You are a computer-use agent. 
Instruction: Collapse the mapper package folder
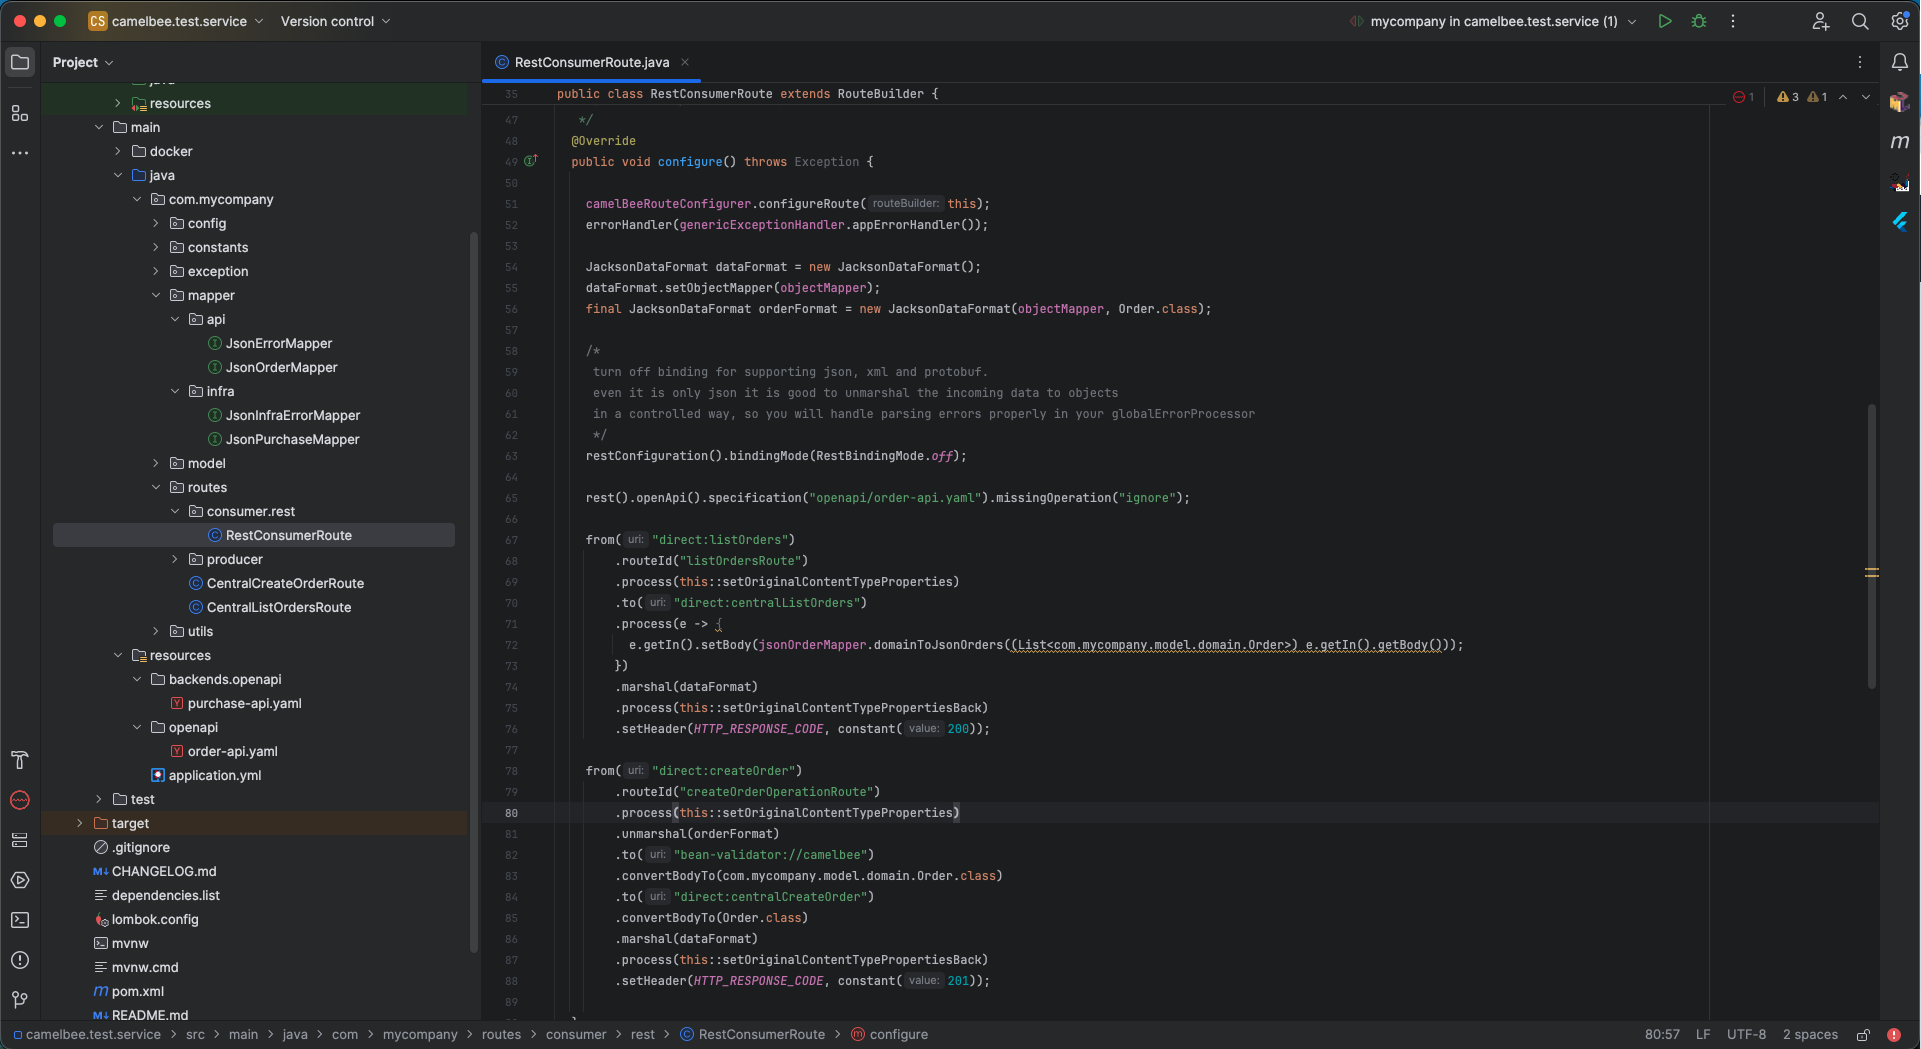tap(156, 295)
